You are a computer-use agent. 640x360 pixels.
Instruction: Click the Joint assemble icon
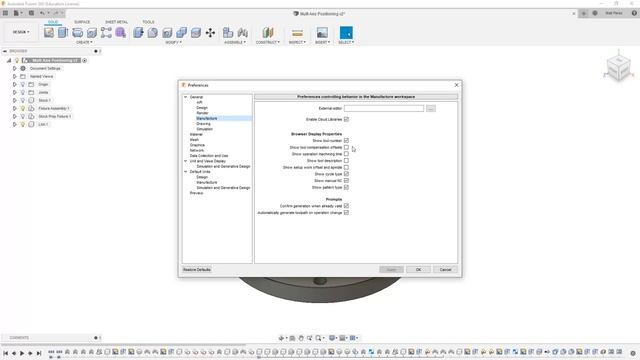(x=242, y=32)
